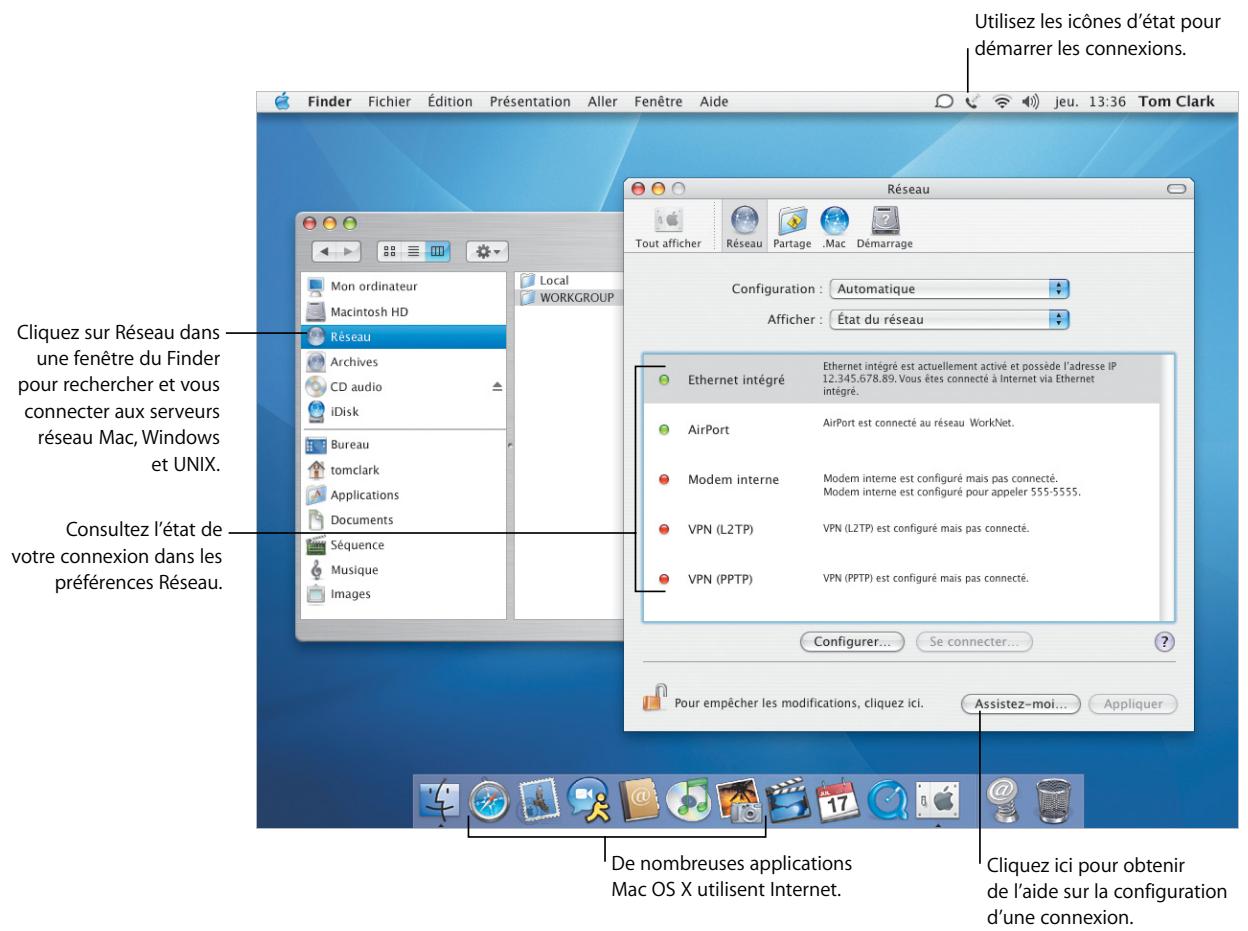Screen dimensions: 1248x931
Task: Select Mon ordinateur in Finder sidebar
Action: (x=404, y=286)
